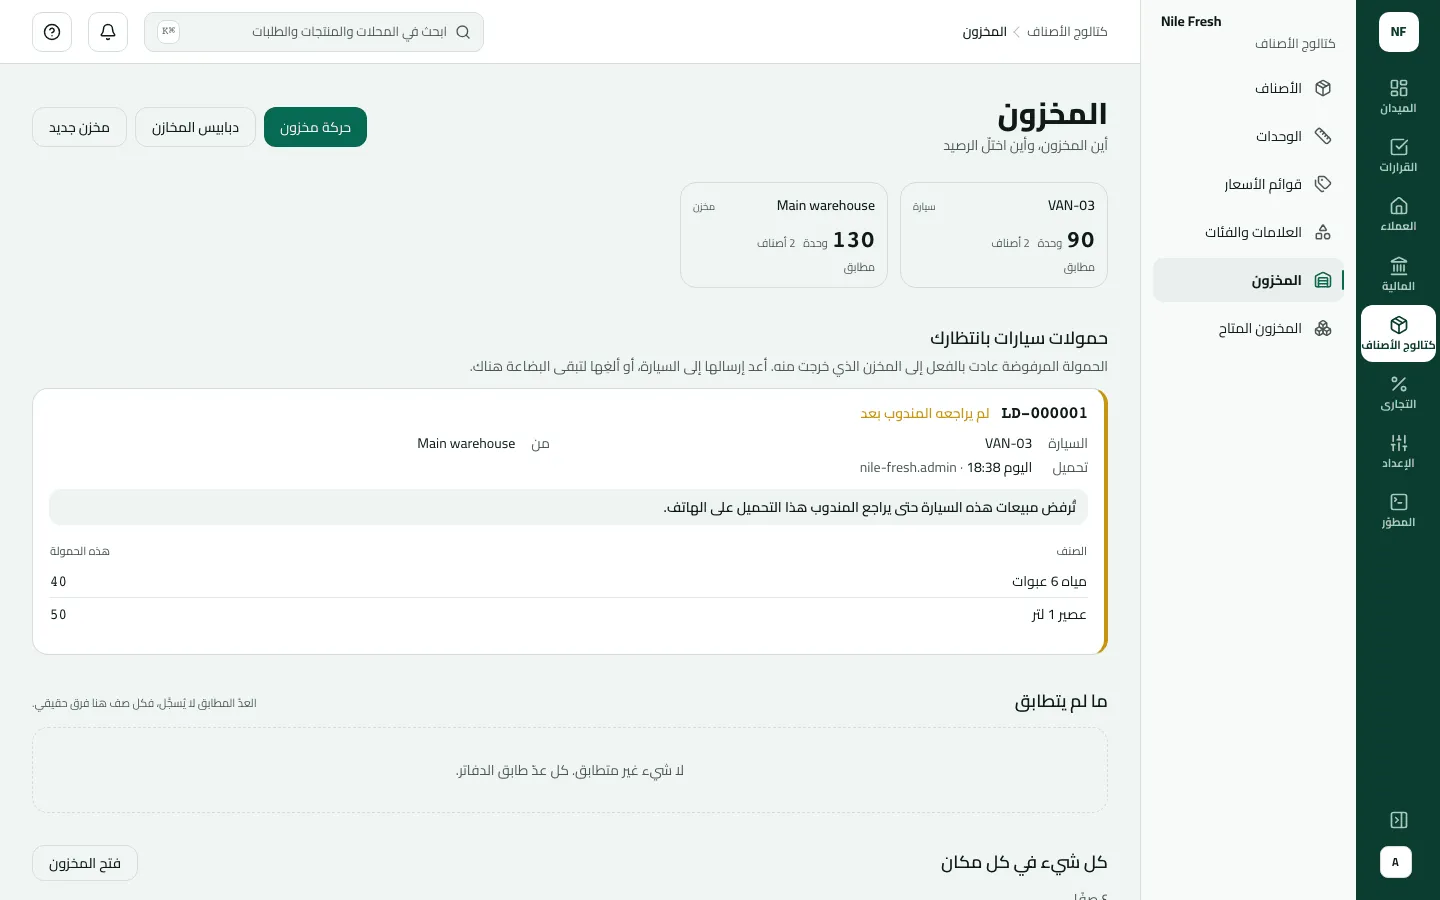Click the Nile Fresh company name
The width and height of the screenshot is (1440, 900).
tap(1191, 21)
